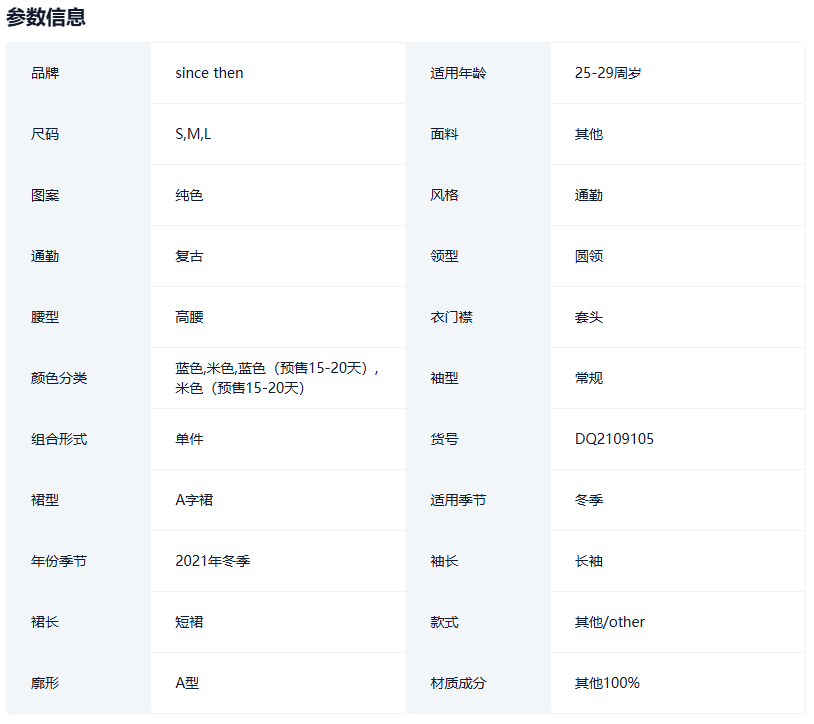Click the size value S,M,L
The height and width of the screenshot is (724, 814).
[193, 134]
